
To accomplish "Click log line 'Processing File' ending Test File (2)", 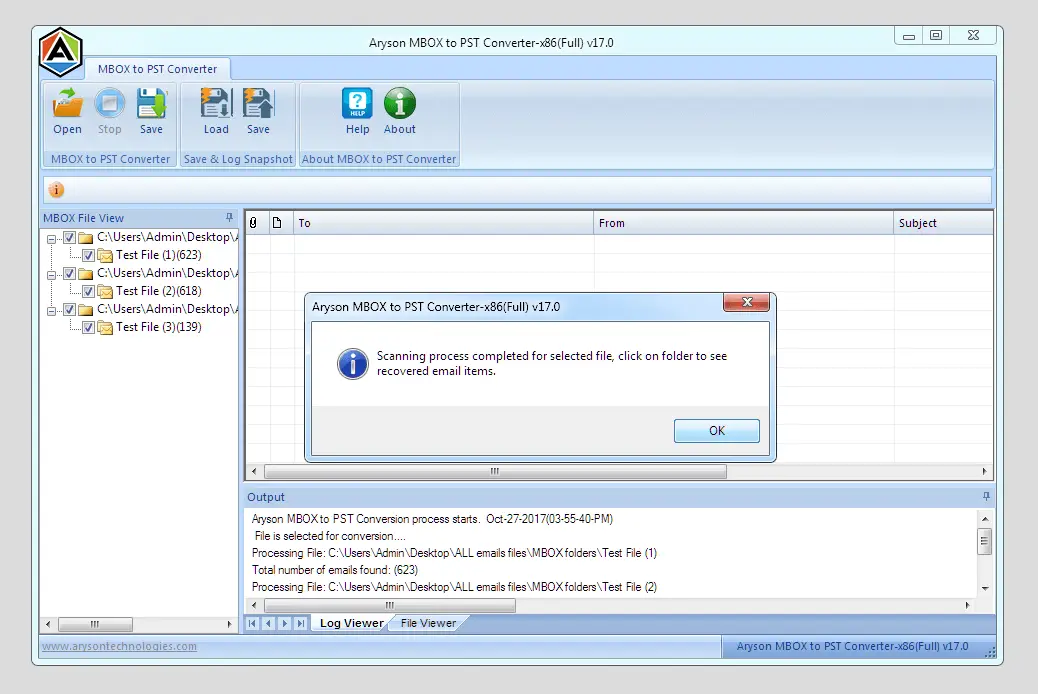I will 454,587.
